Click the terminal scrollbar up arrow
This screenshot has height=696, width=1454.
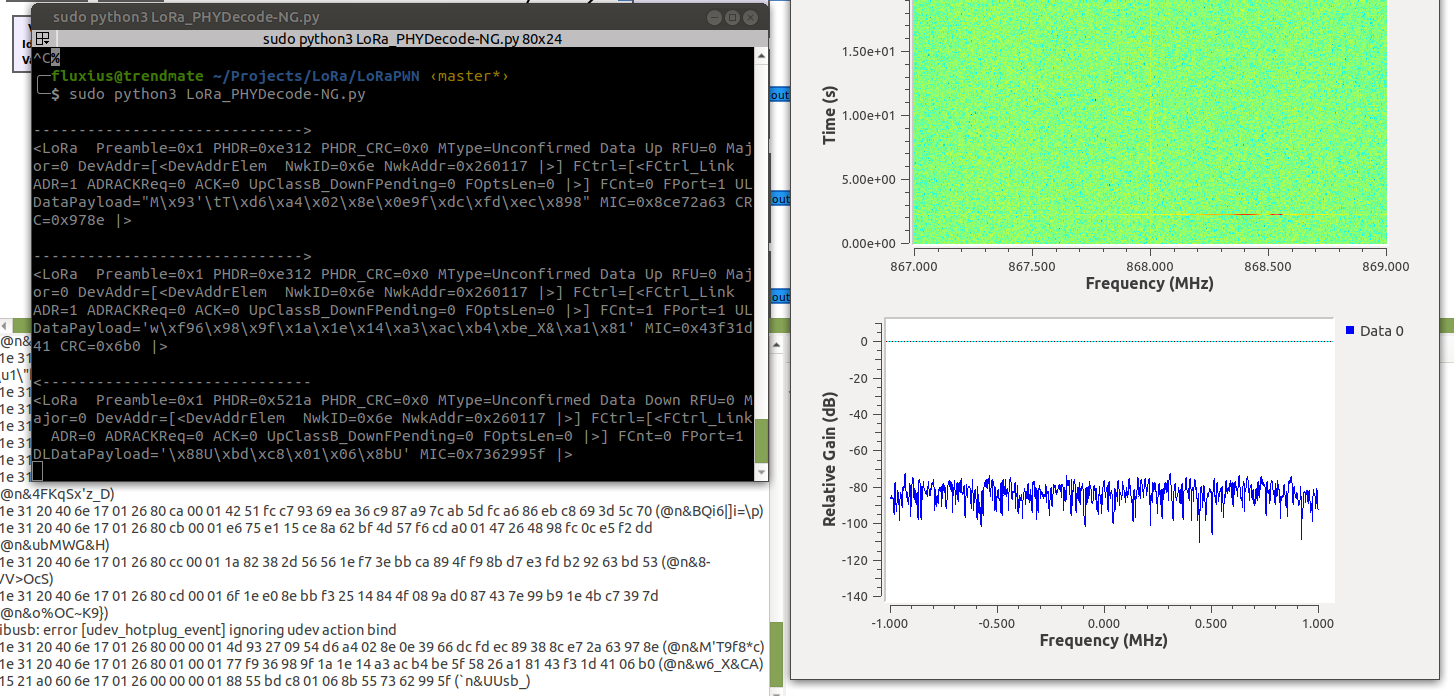(761, 53)
